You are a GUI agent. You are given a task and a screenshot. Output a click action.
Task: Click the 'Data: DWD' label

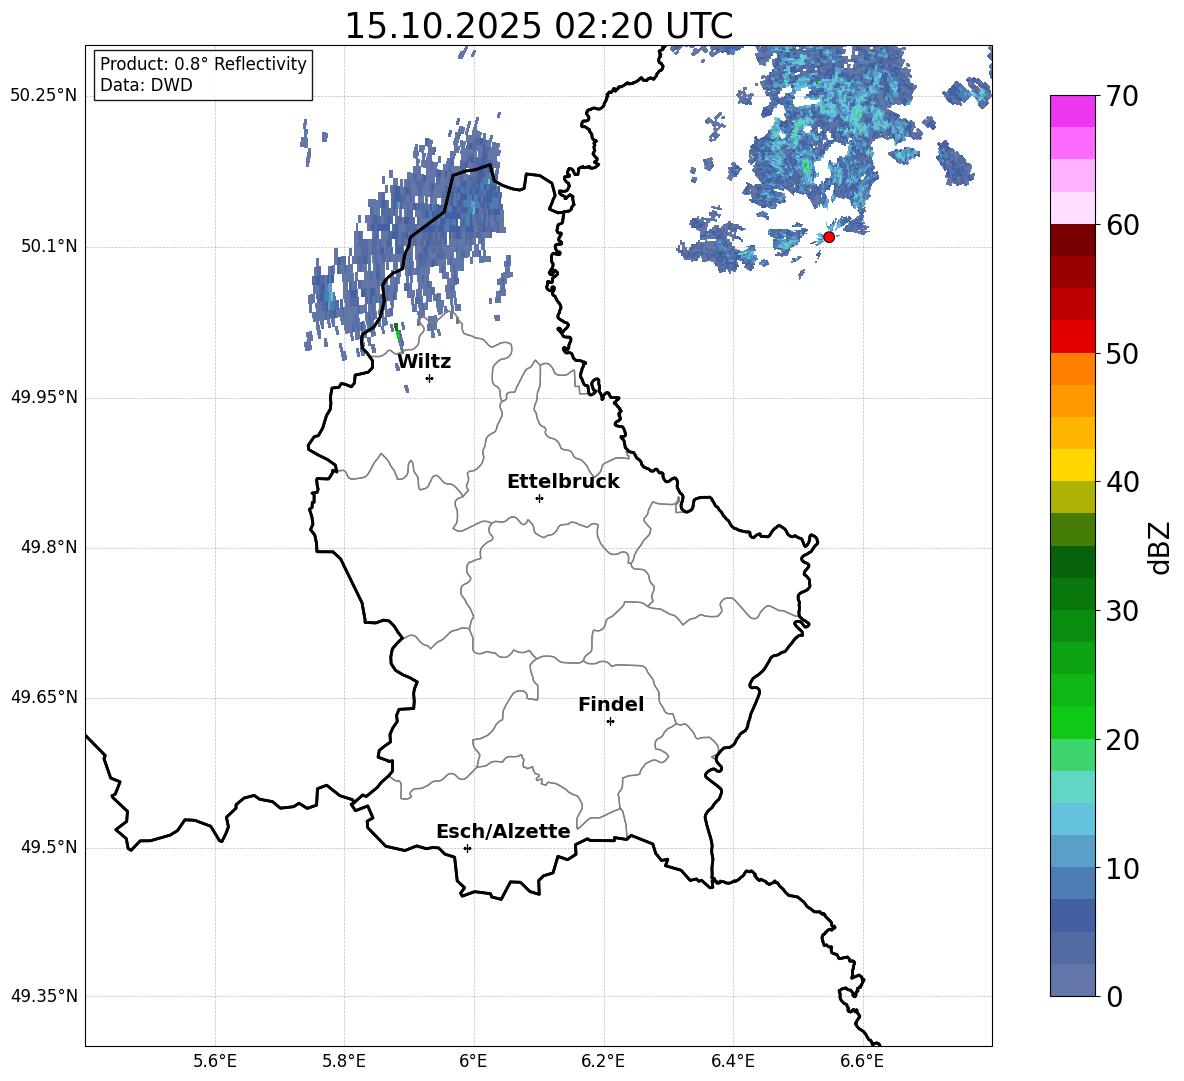pyautogui.click(x=146, y=85)
